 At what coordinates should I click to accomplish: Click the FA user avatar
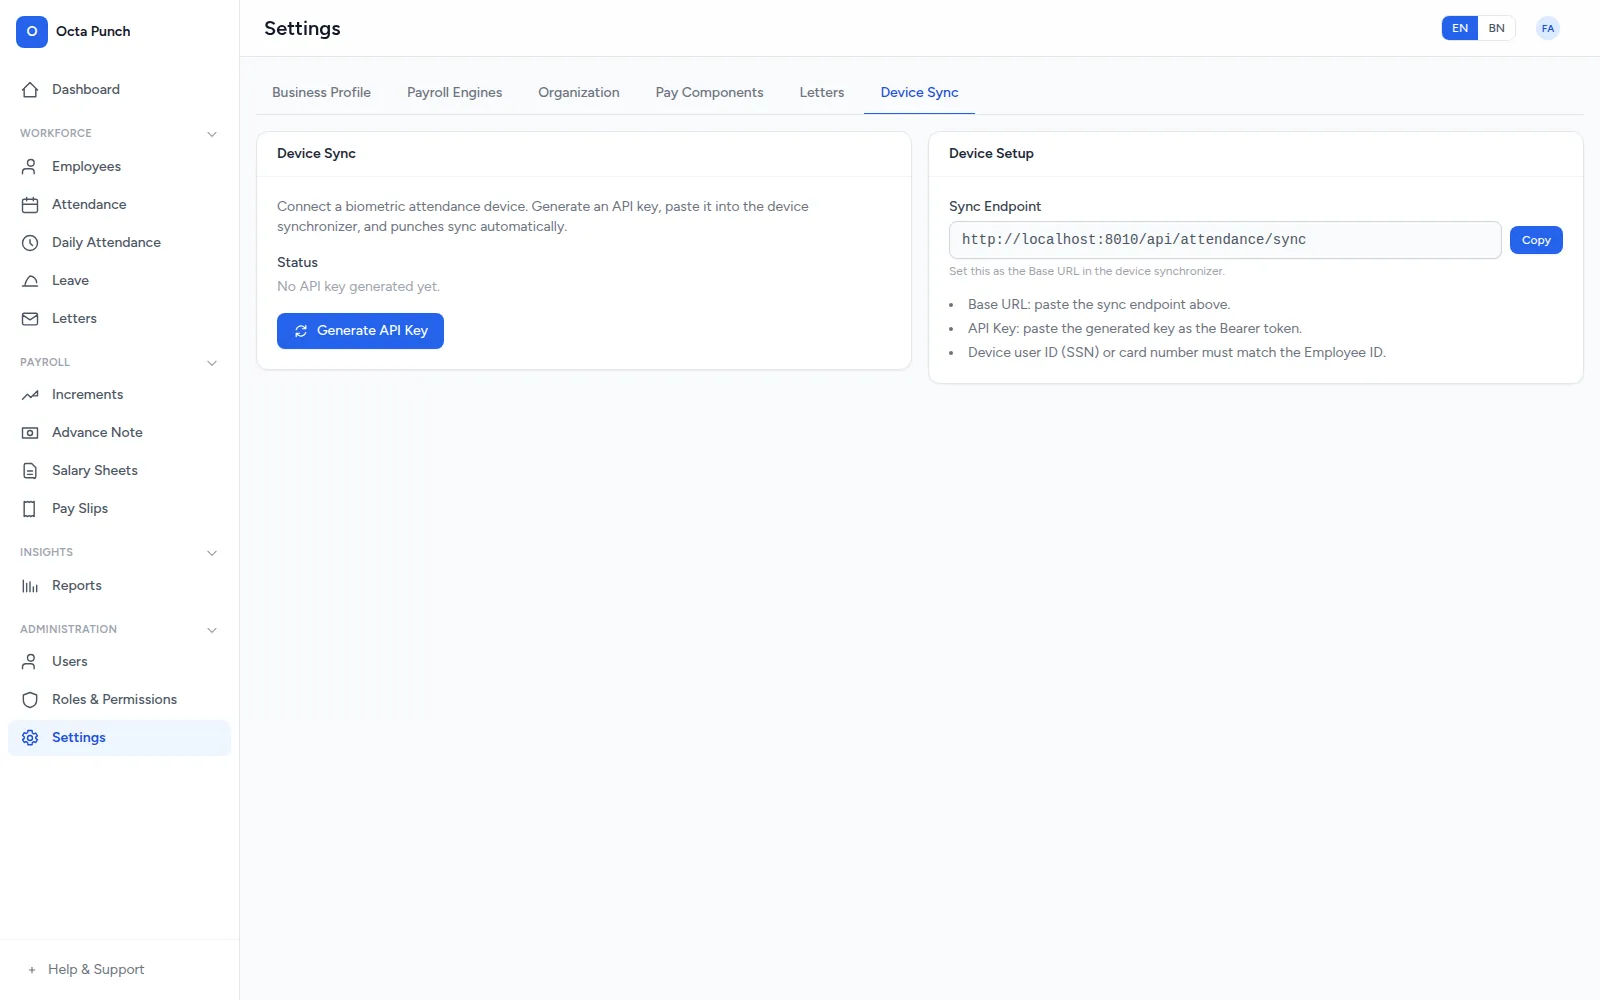click(x=1548, y=28)
